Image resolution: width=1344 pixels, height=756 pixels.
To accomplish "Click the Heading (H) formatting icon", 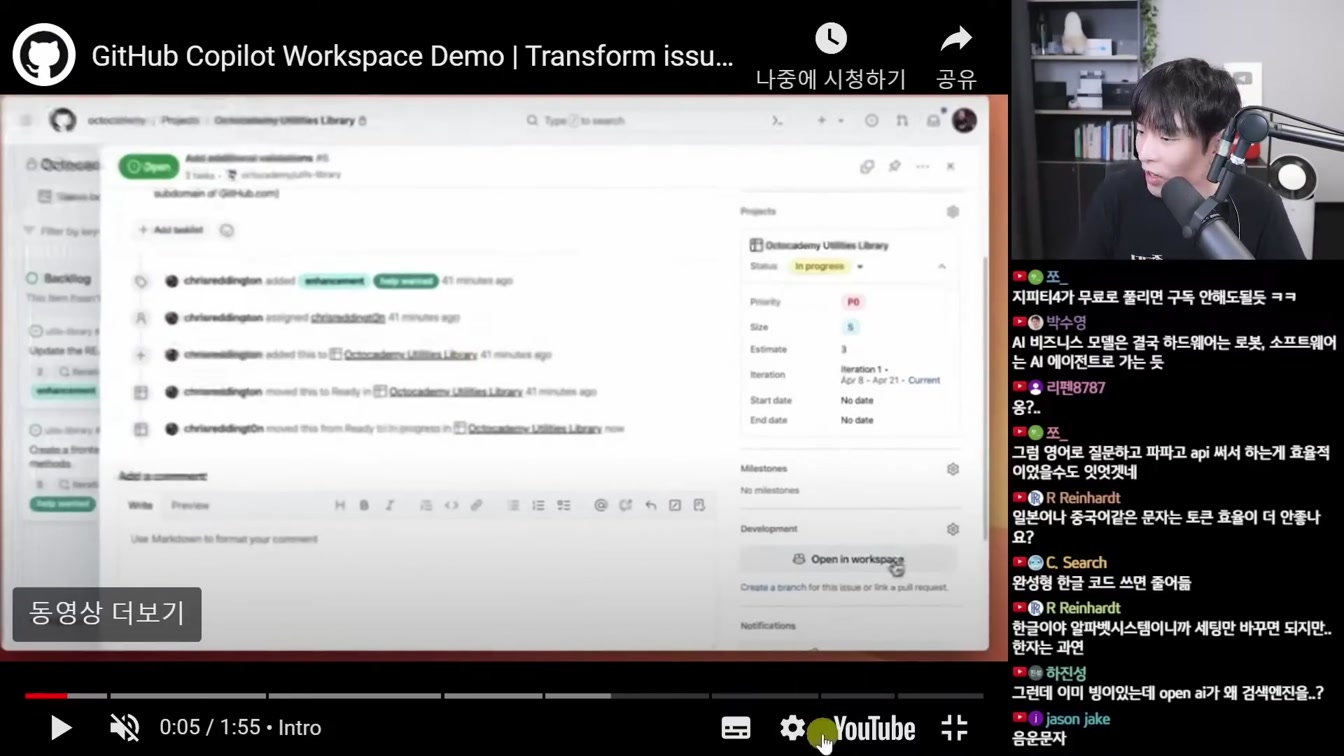I will pyautogui.click(x=340, y=505).
